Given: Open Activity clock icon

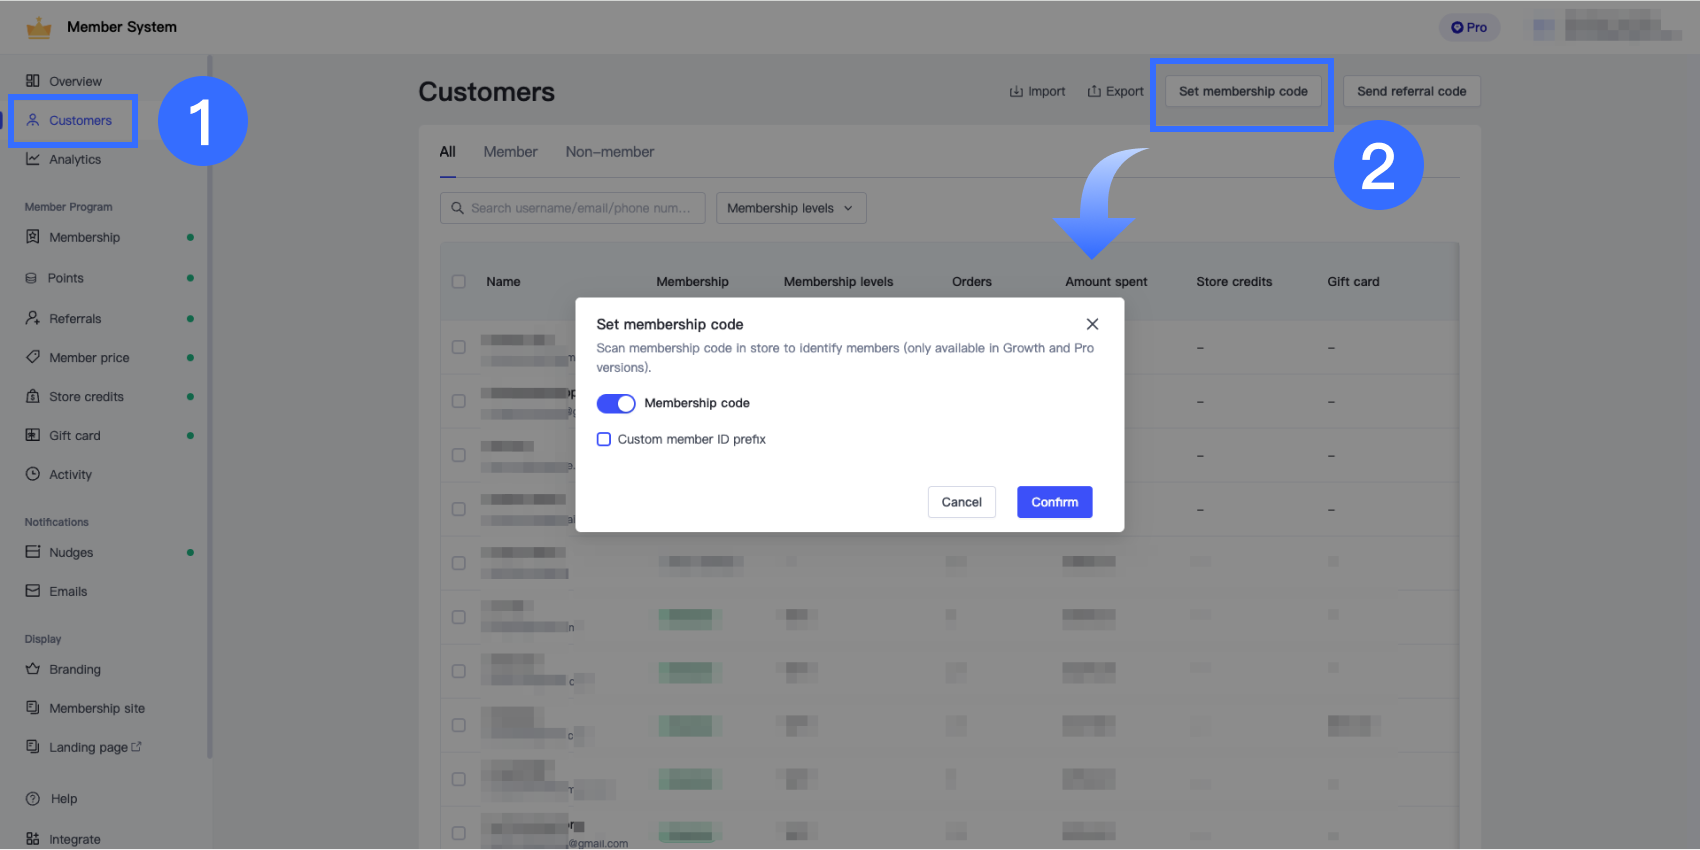Looking at the screenshot, I should point(33,474).
